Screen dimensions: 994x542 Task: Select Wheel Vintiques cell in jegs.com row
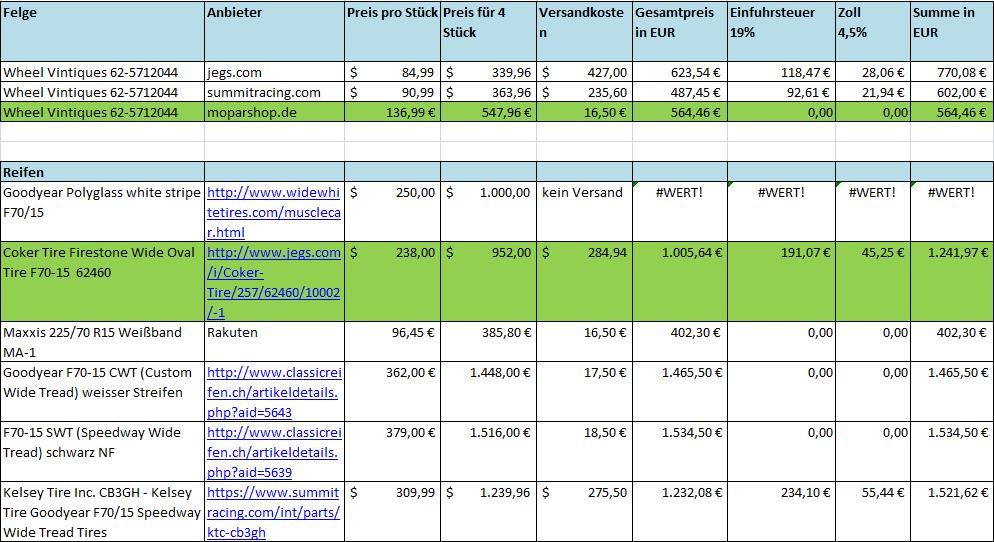tap(103, 72)
